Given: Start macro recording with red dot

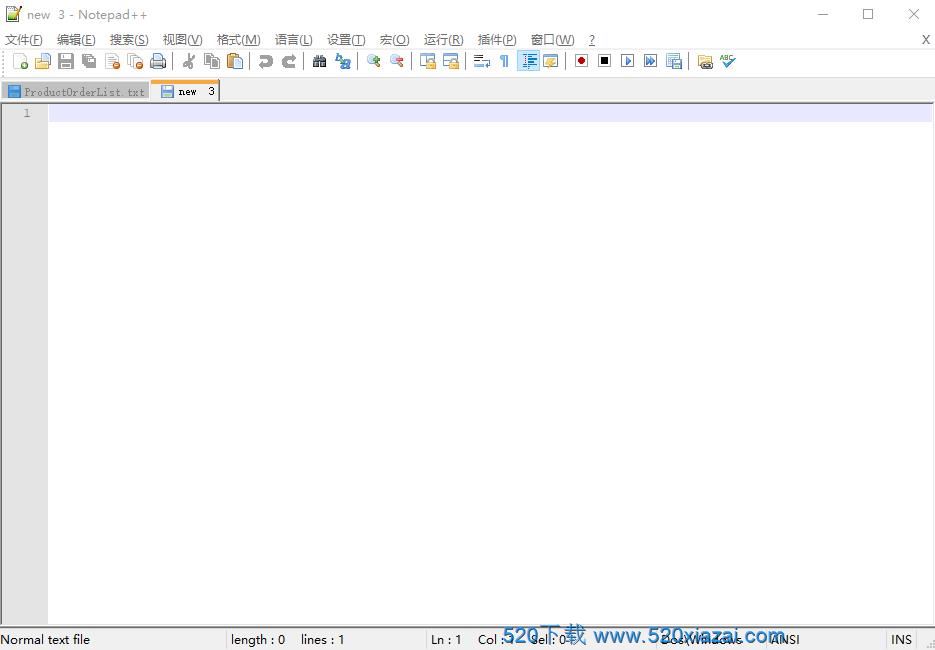Looking at the screenshot, I should pyautogui.click(x=581, y=61).
